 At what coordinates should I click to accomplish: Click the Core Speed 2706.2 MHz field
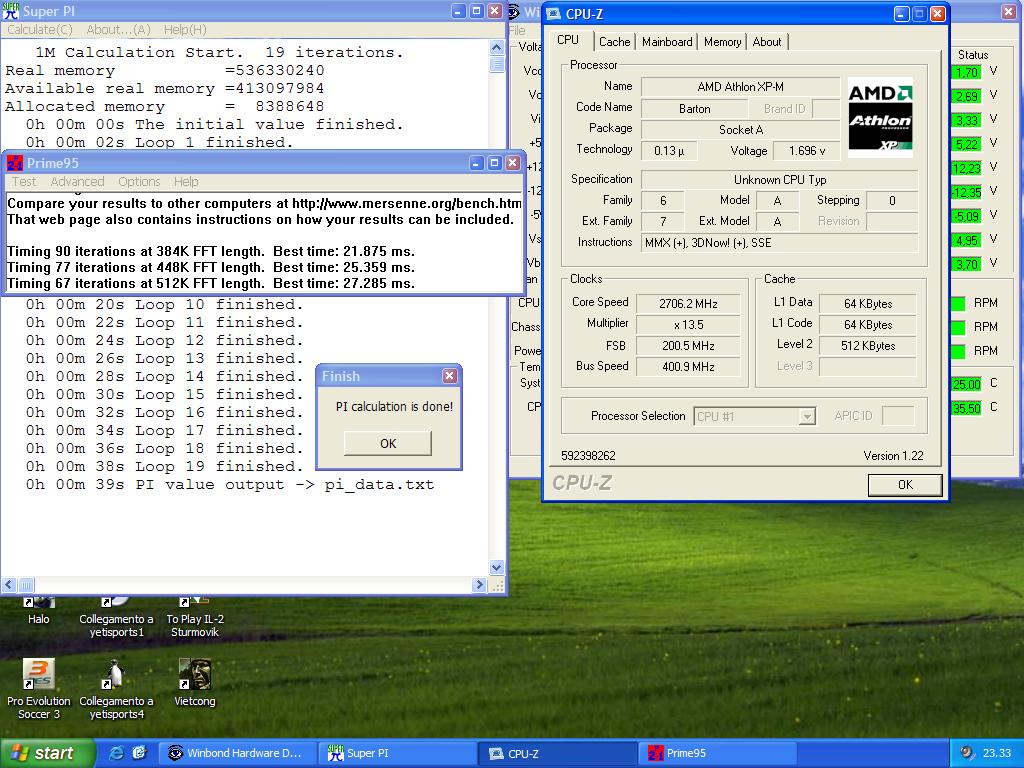click(x=688, y=303)
